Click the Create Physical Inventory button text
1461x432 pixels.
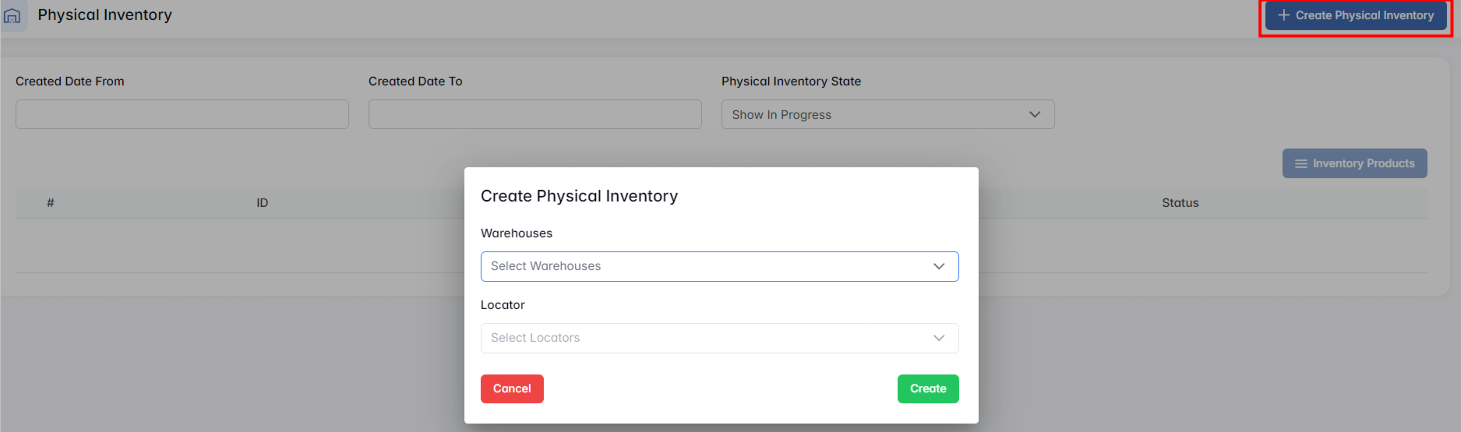point(1364,16)
